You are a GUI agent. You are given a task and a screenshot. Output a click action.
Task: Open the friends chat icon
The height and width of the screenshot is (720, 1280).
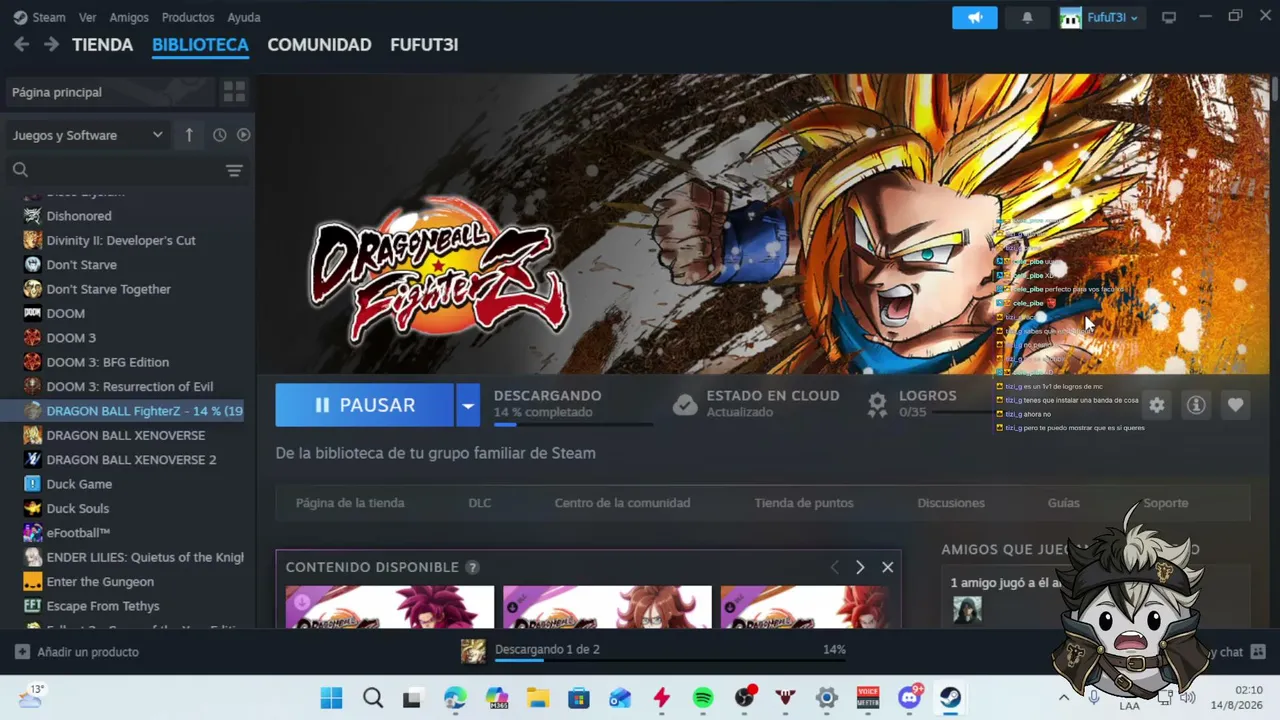click(1258, 652)
